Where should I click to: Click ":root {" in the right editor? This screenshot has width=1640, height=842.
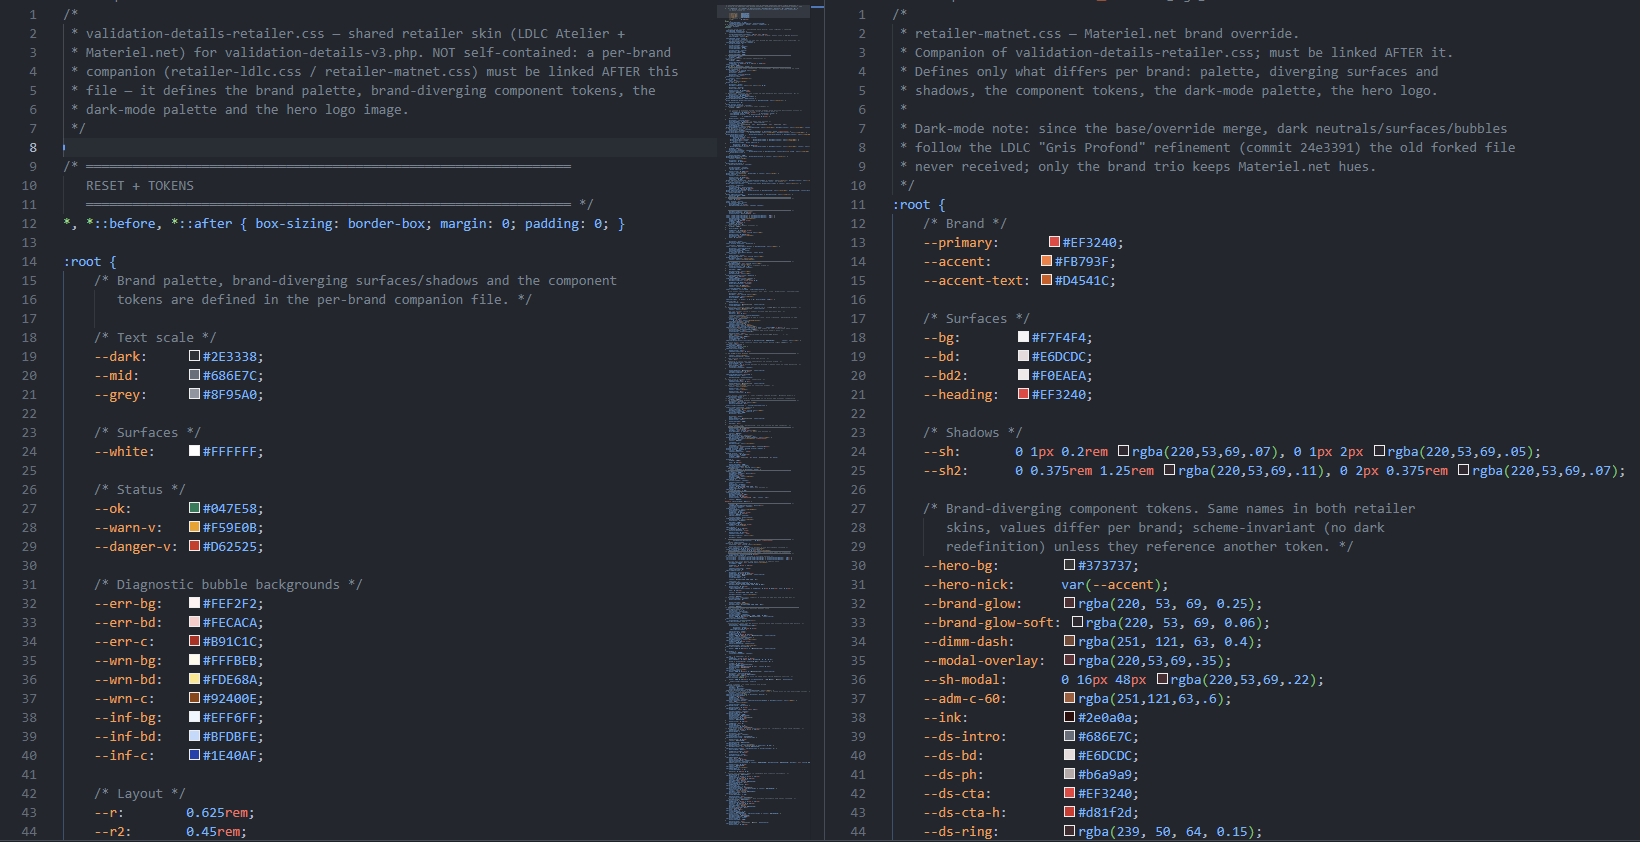click(x=919, y=204)
